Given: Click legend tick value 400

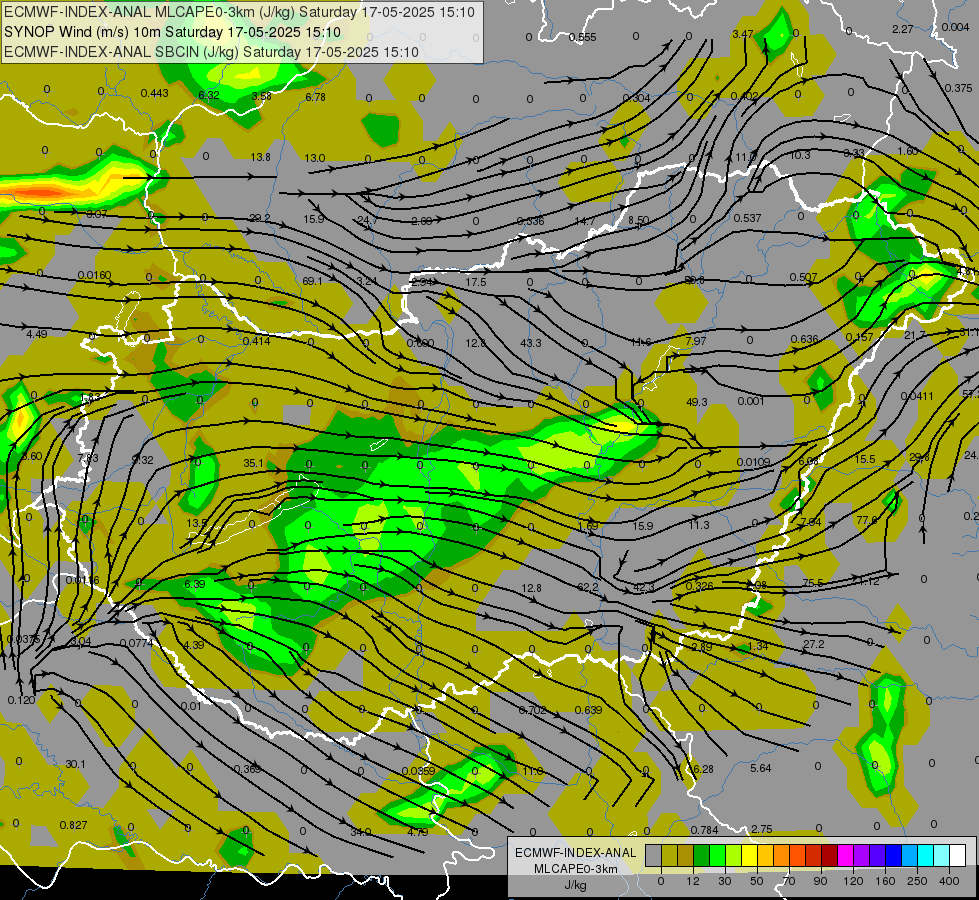Looking at the screenshot, I should [x=949, y=881].
